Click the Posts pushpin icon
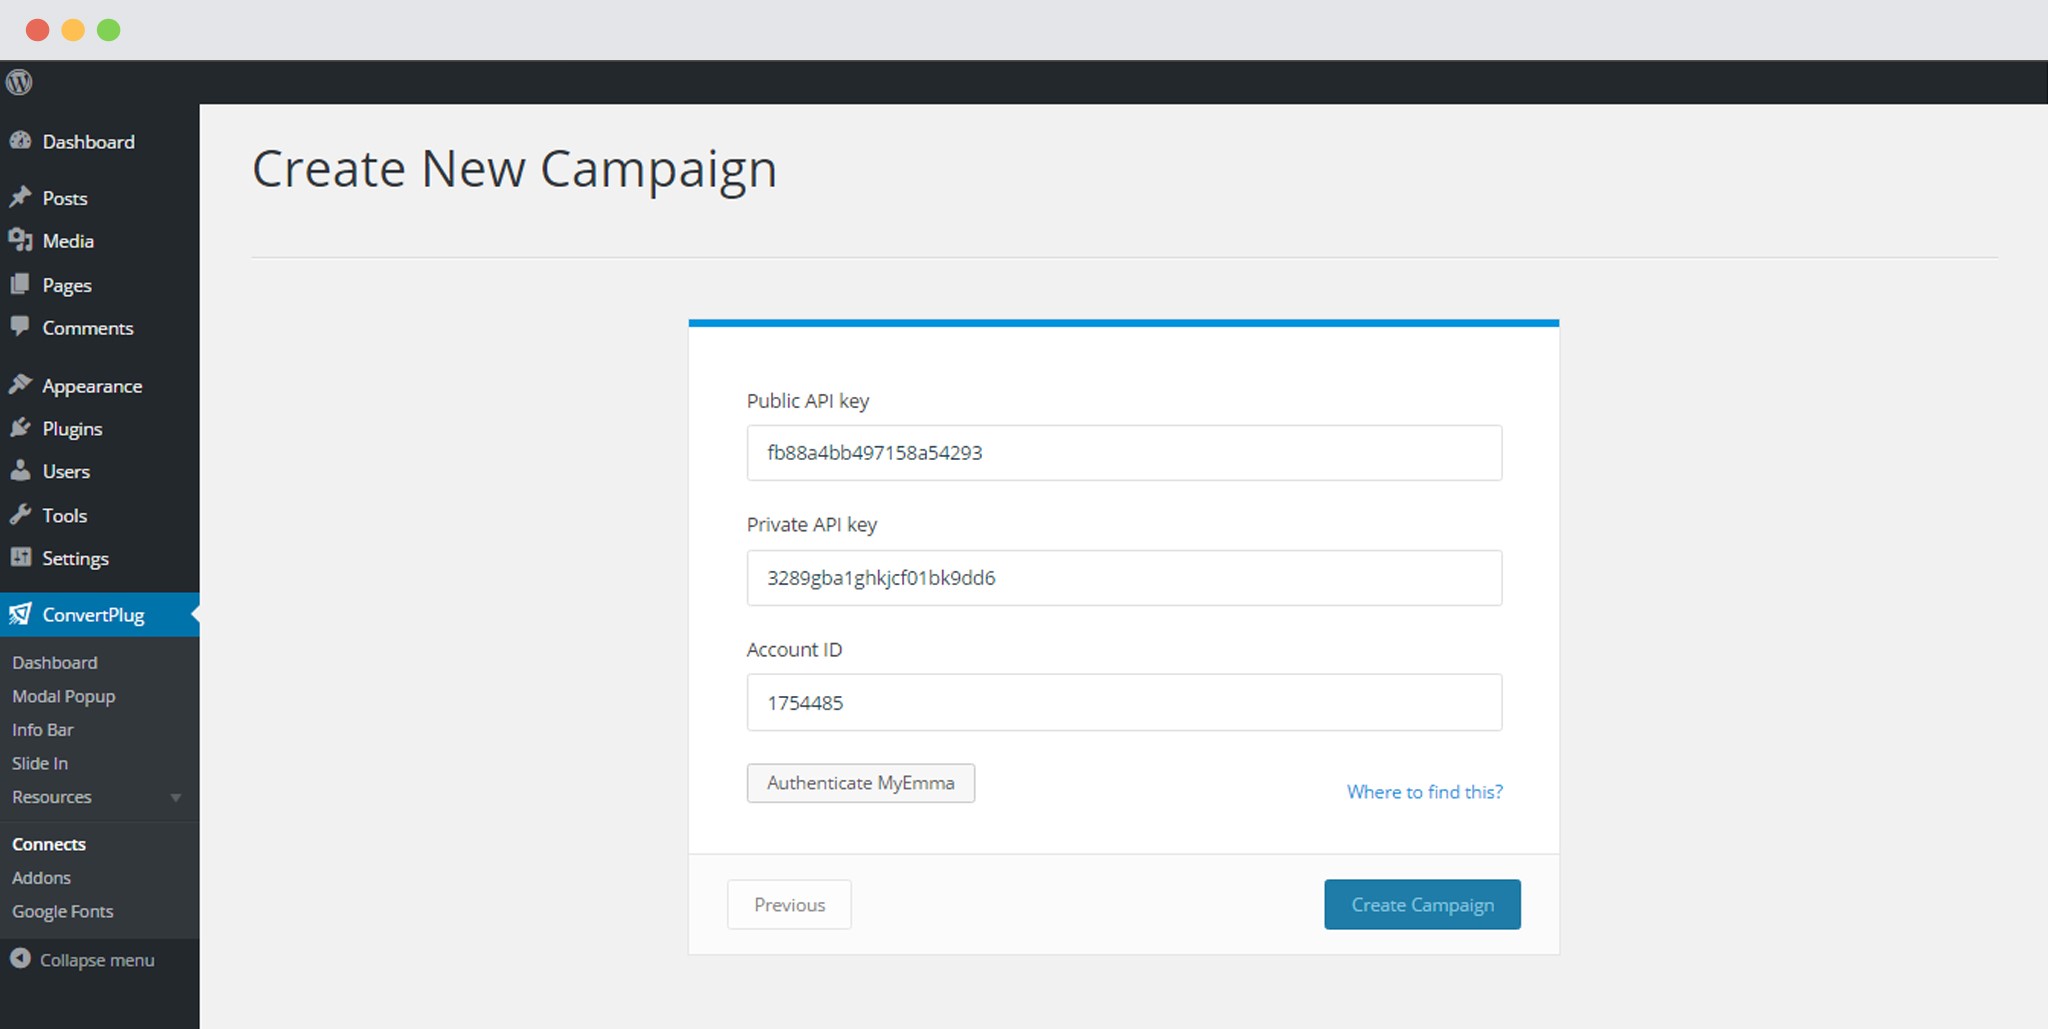 (20, 197)
